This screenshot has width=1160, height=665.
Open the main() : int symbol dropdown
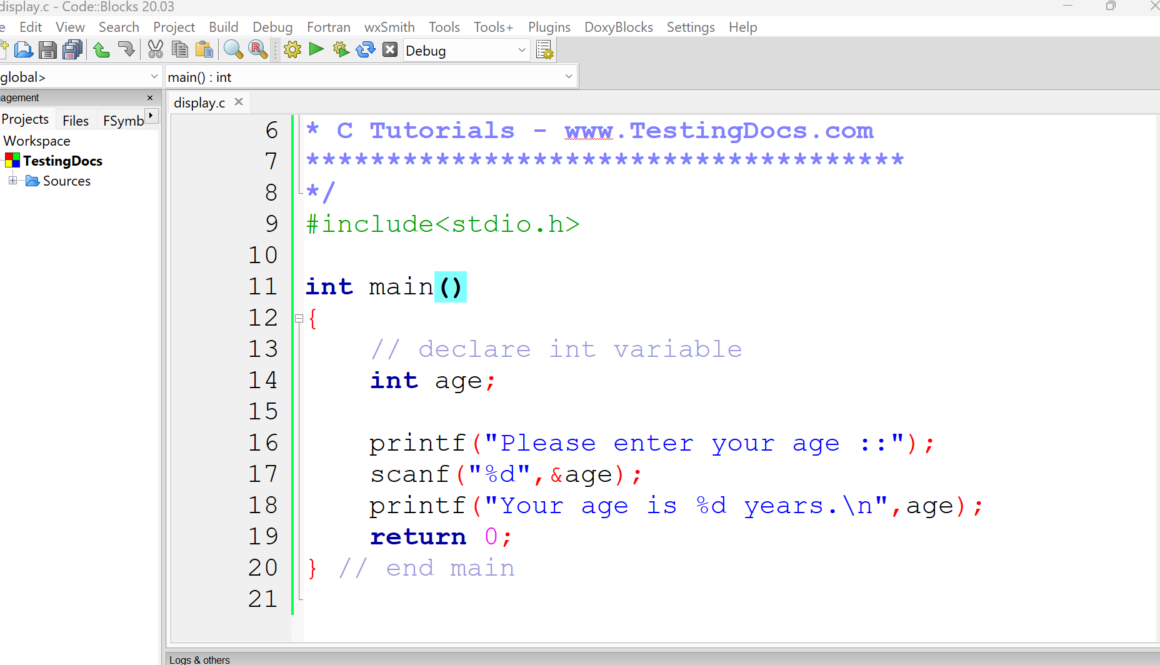[567, 76]
